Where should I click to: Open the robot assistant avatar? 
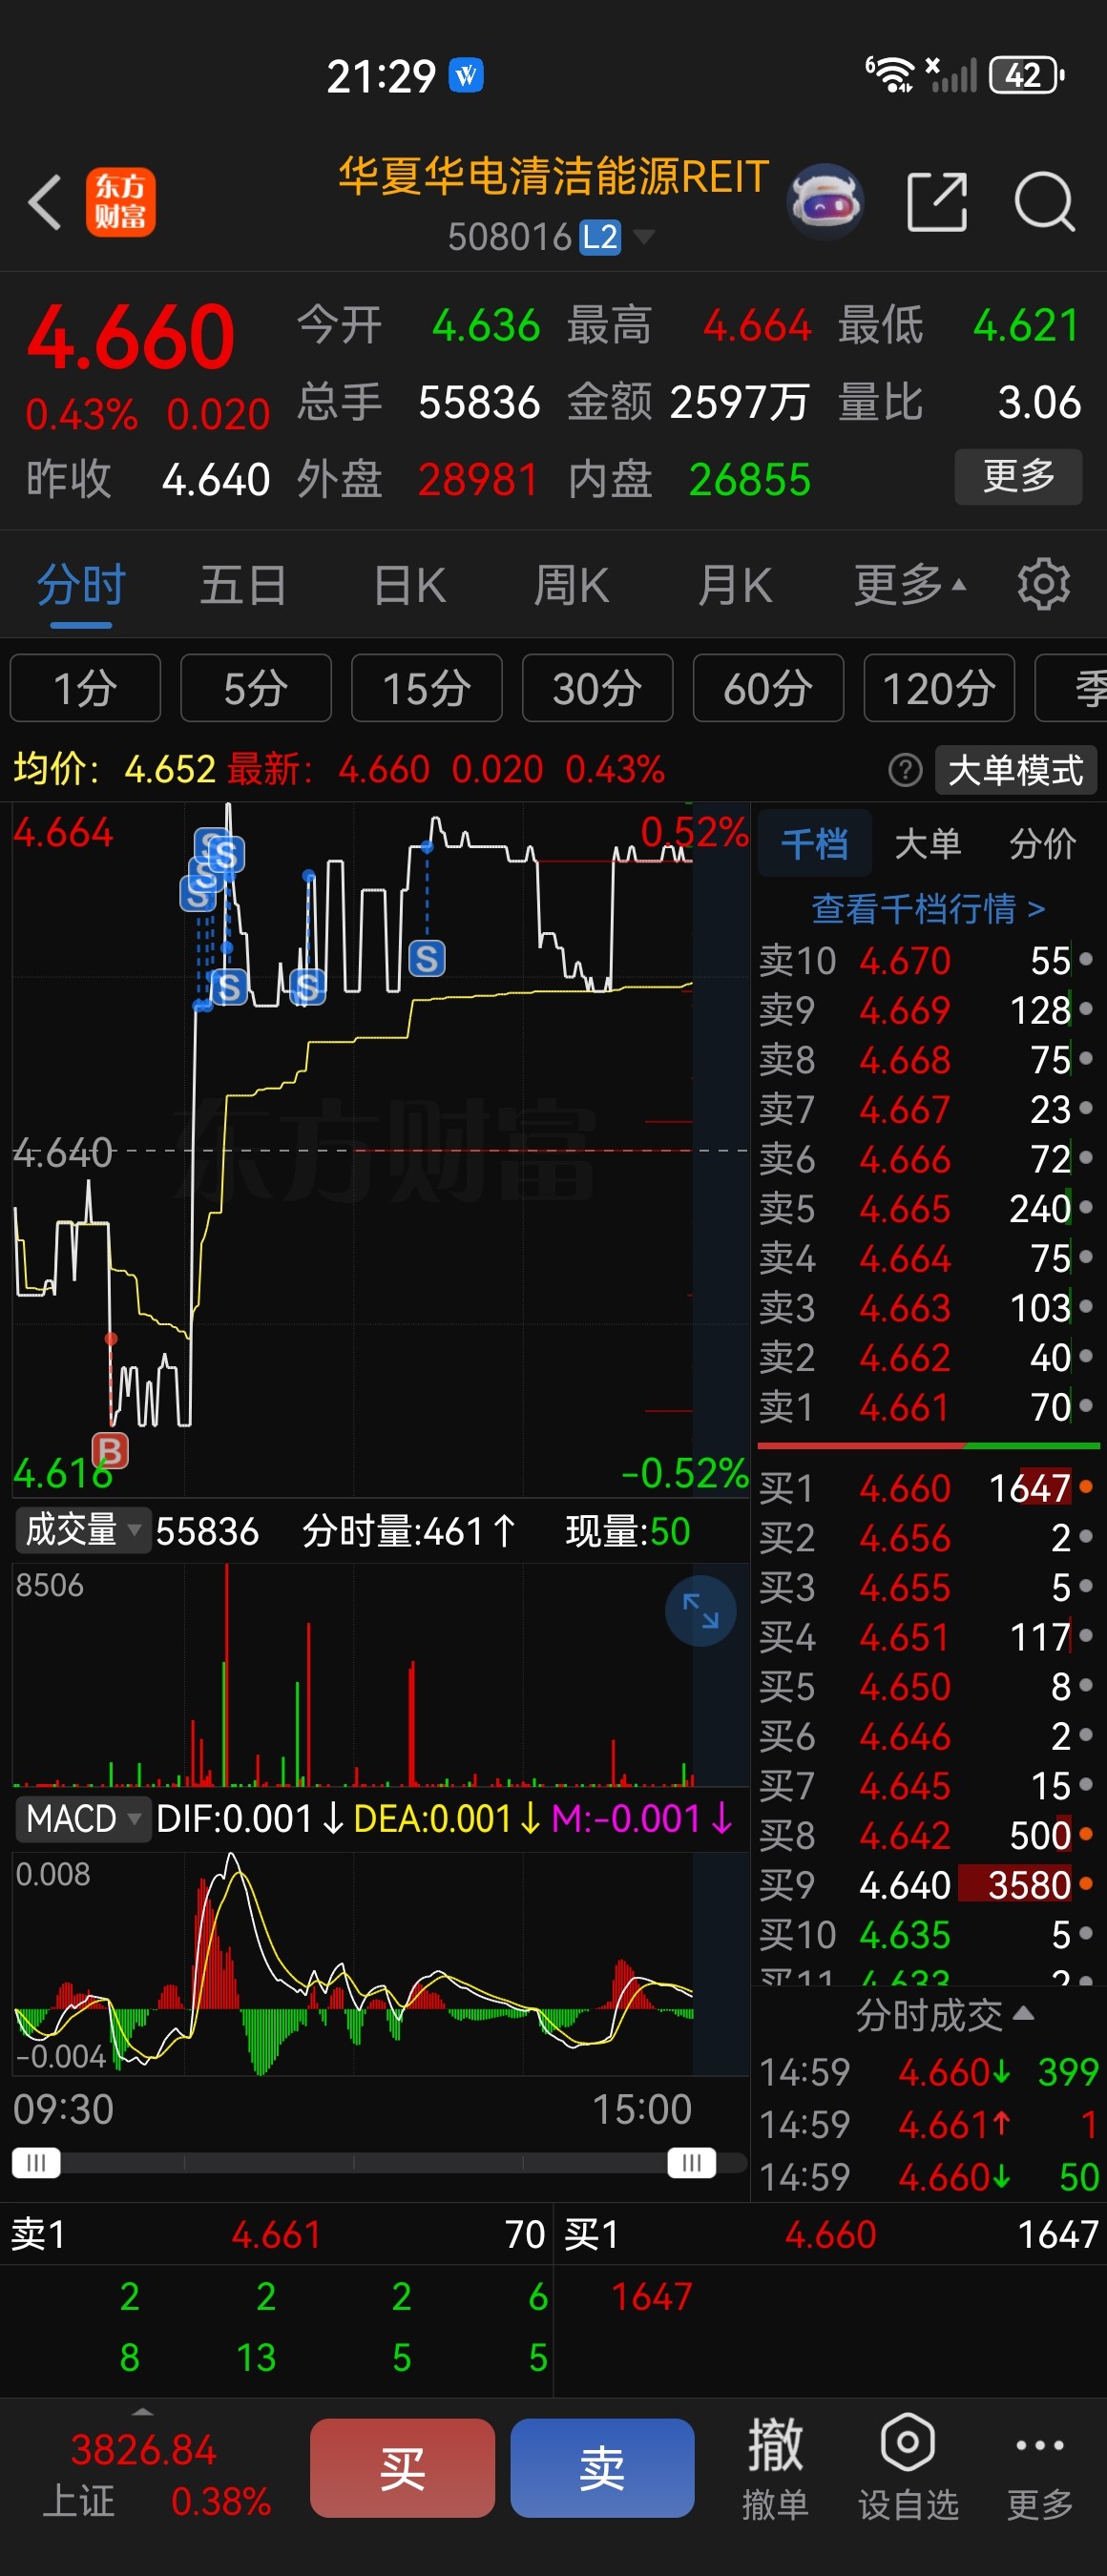(x=825, y=202)
